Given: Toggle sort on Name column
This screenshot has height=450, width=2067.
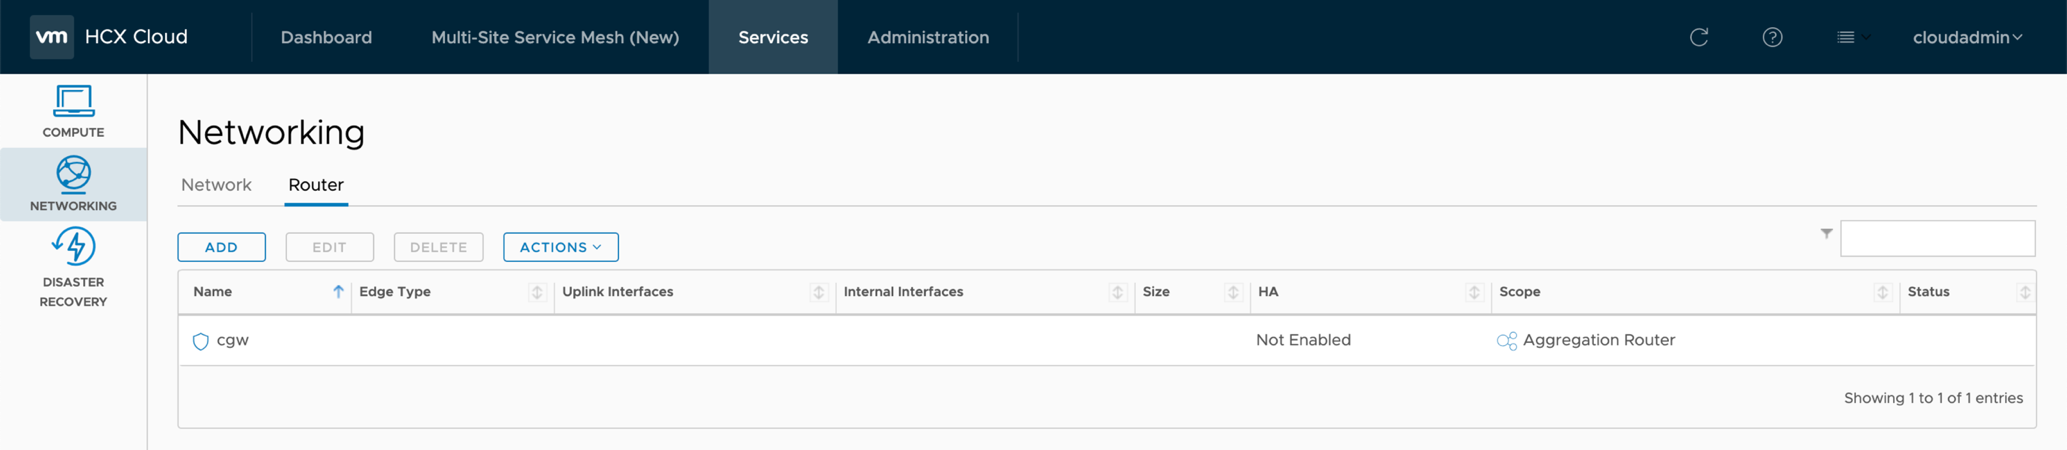Looking at the screenshot, I should tap(338, 292).
